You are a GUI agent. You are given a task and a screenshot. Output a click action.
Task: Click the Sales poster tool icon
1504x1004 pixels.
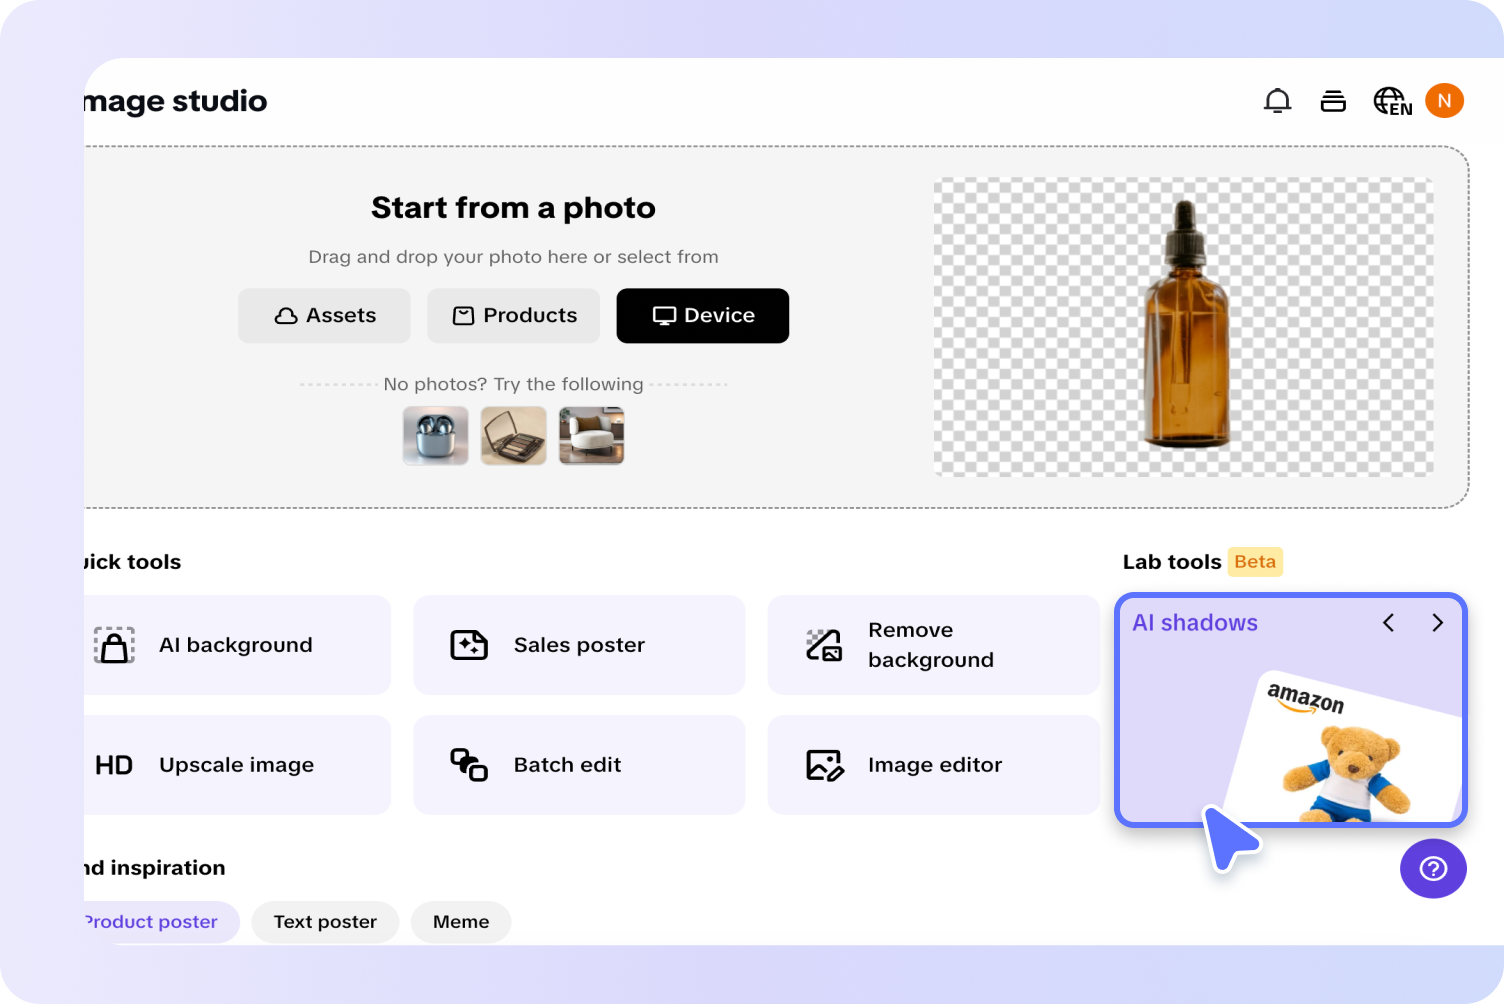point(469,645)
